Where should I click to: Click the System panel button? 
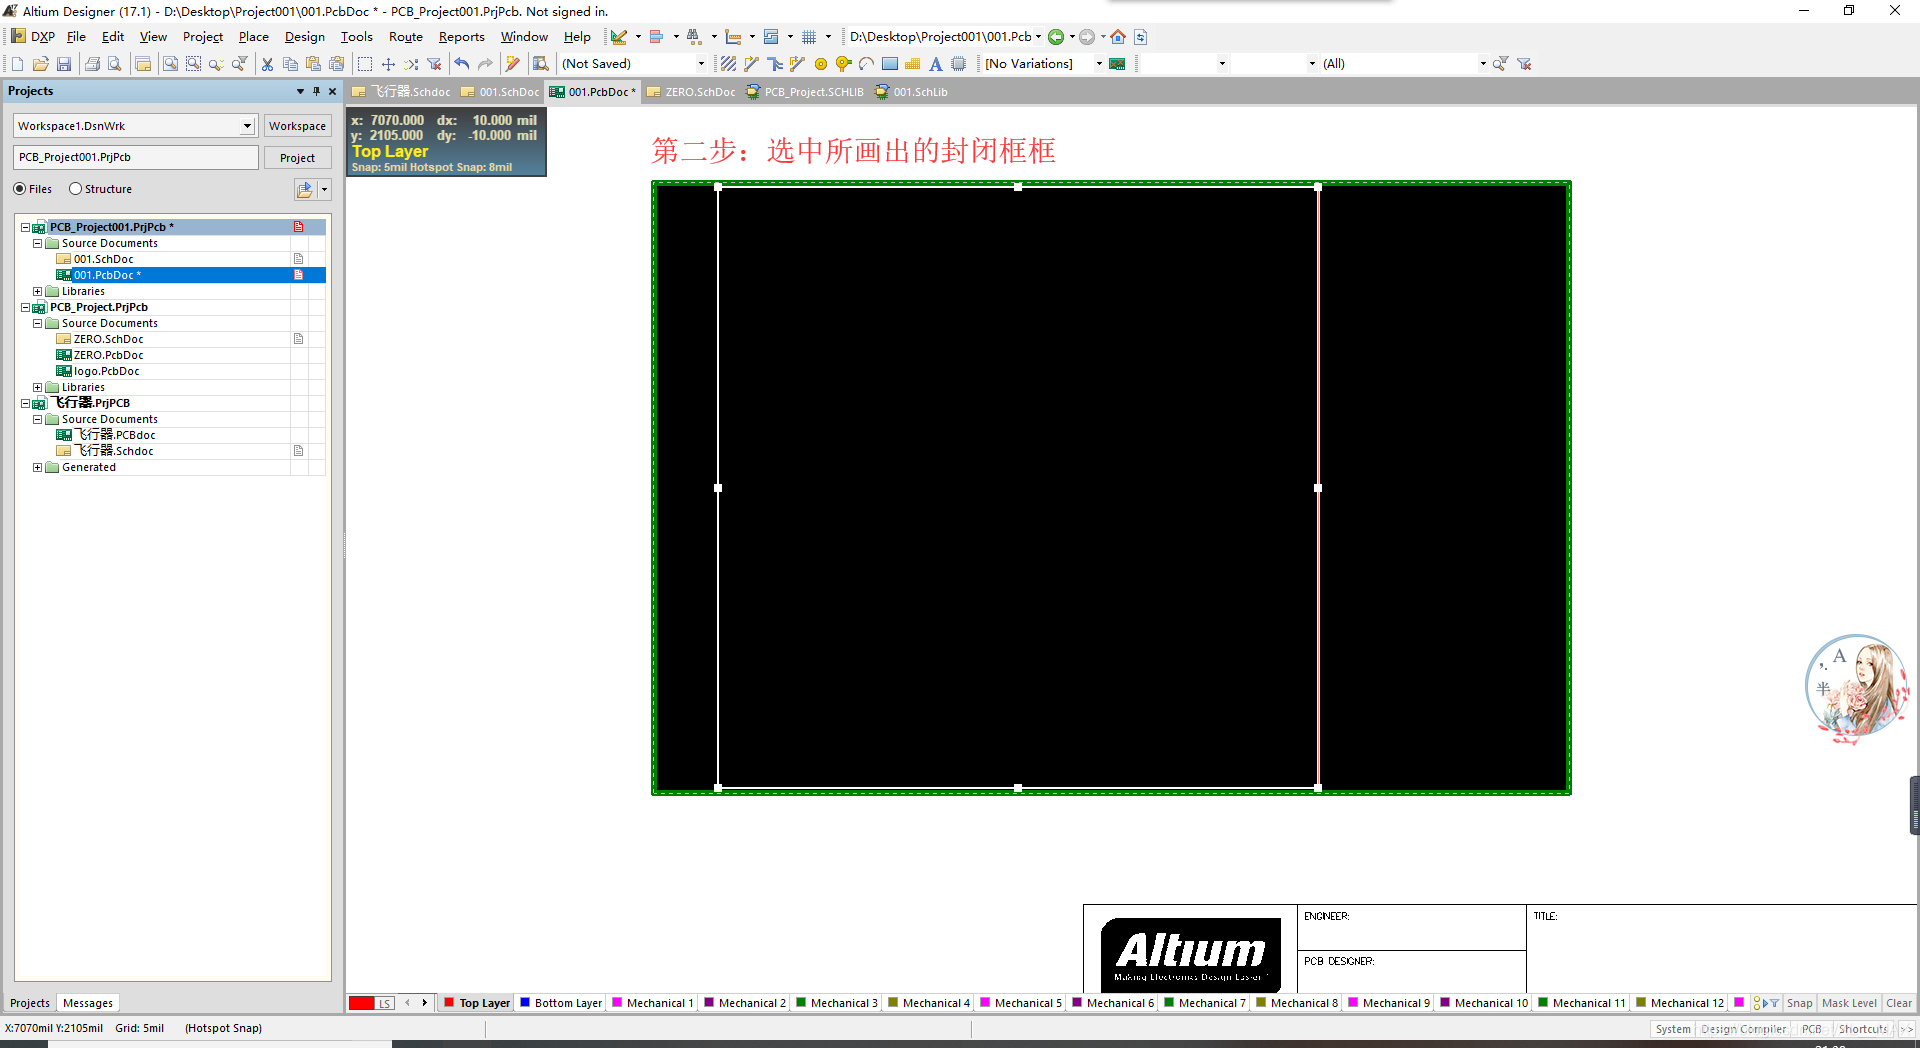pyautogui.click(x=1672, y=1029)
